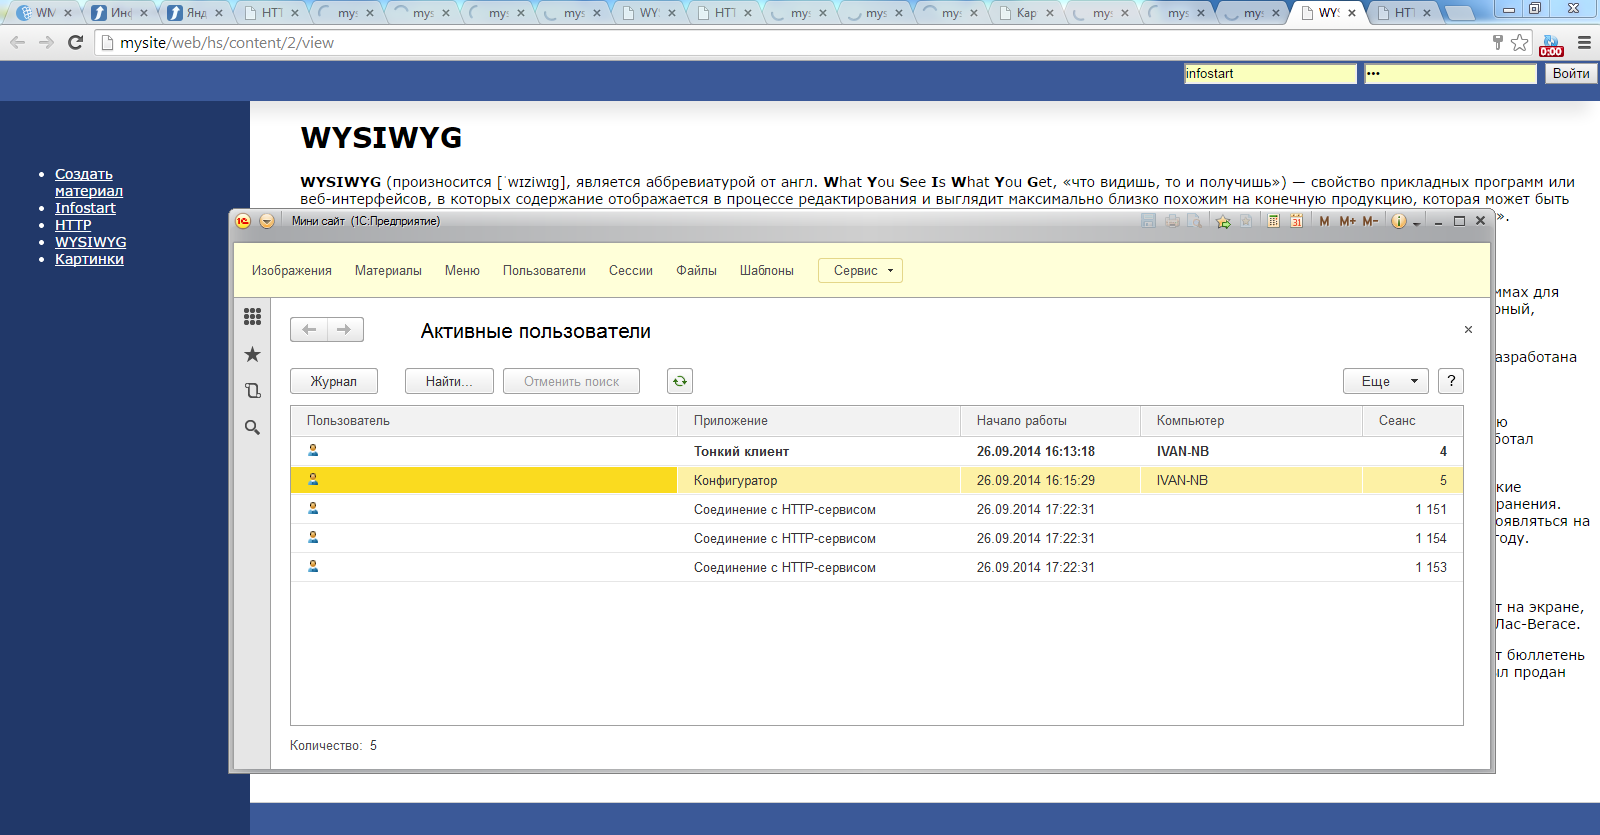Bookmark page with Chrome star icon
Image resolution: width=1600 pixels, height=835 pixels.
1520,42
